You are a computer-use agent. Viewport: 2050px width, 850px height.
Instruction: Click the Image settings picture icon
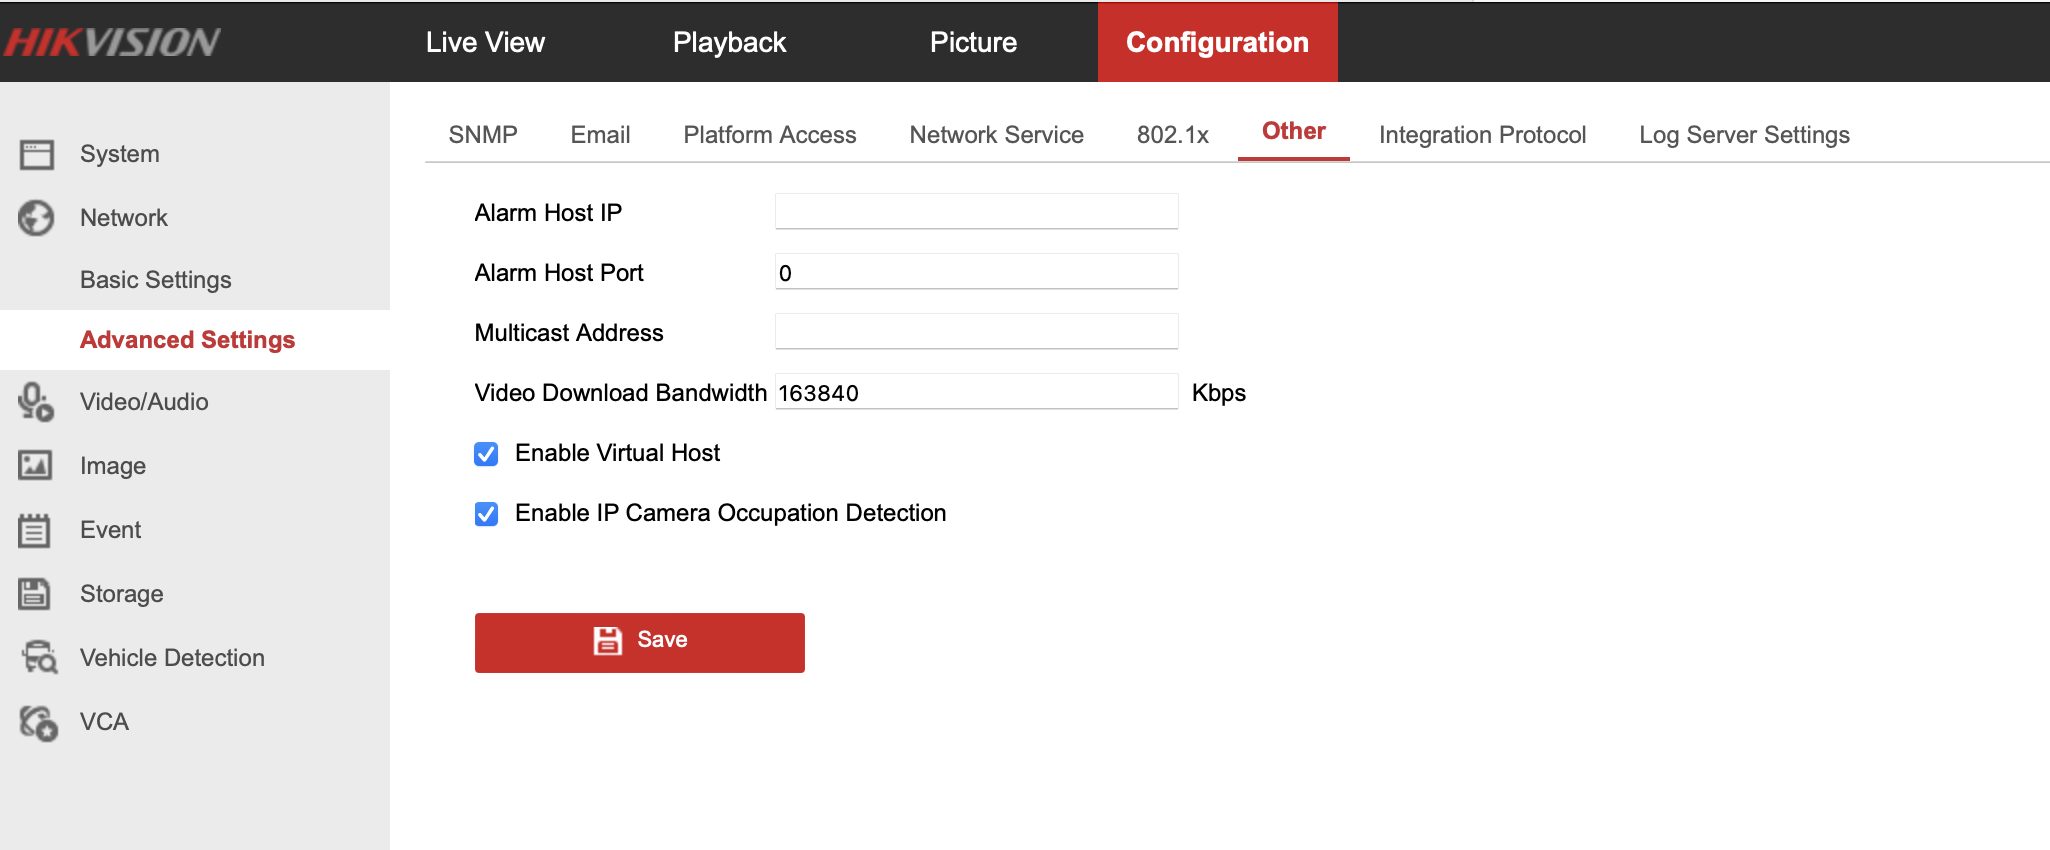click(x=37, y=466)
